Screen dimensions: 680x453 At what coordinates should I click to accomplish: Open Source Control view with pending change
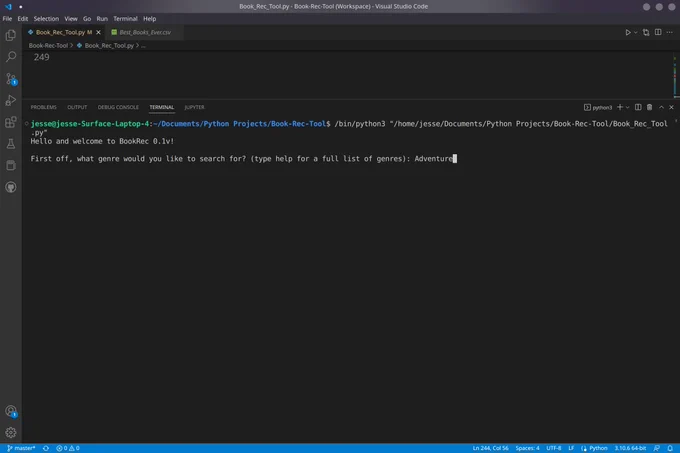click(x=11, y=79)
